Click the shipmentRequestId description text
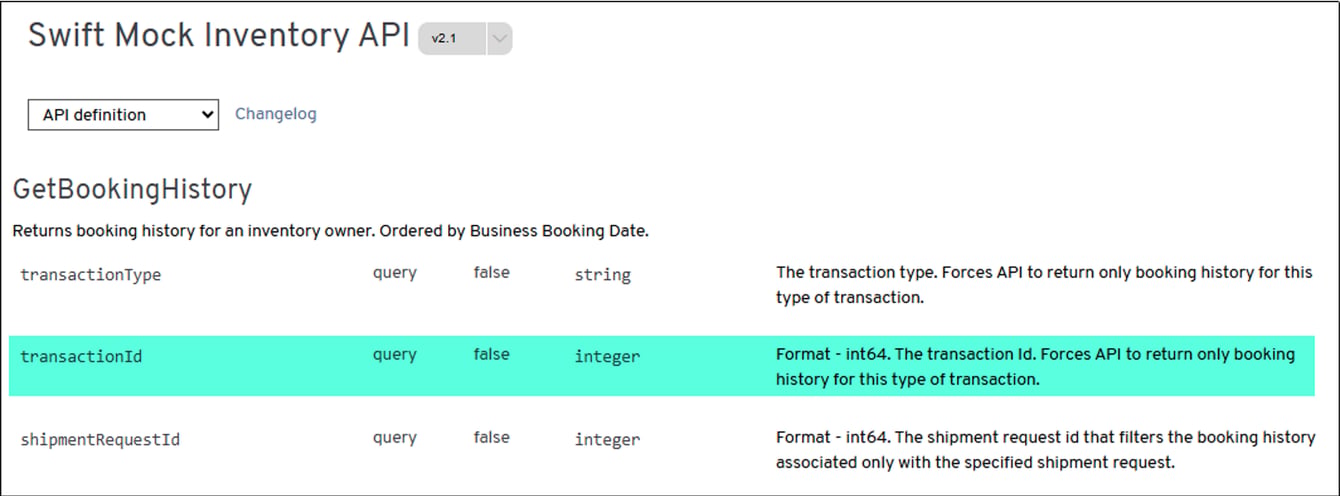The width and height of the screenshot is (1340, 496). coord(1045,450)
